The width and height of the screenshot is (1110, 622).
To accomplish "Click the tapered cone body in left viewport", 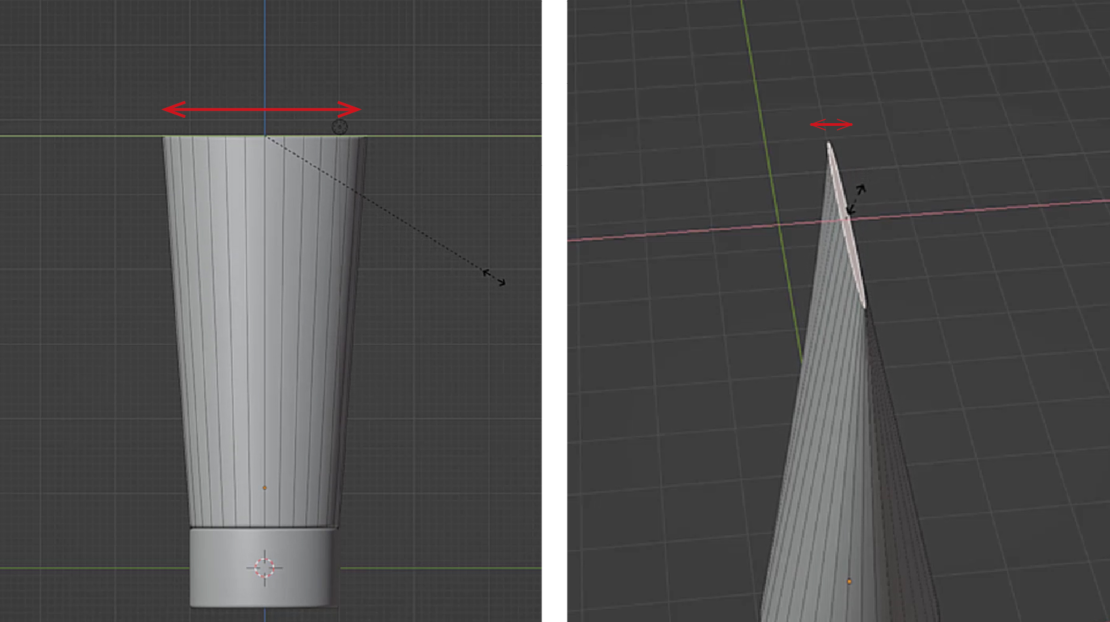I will [264, 331].
